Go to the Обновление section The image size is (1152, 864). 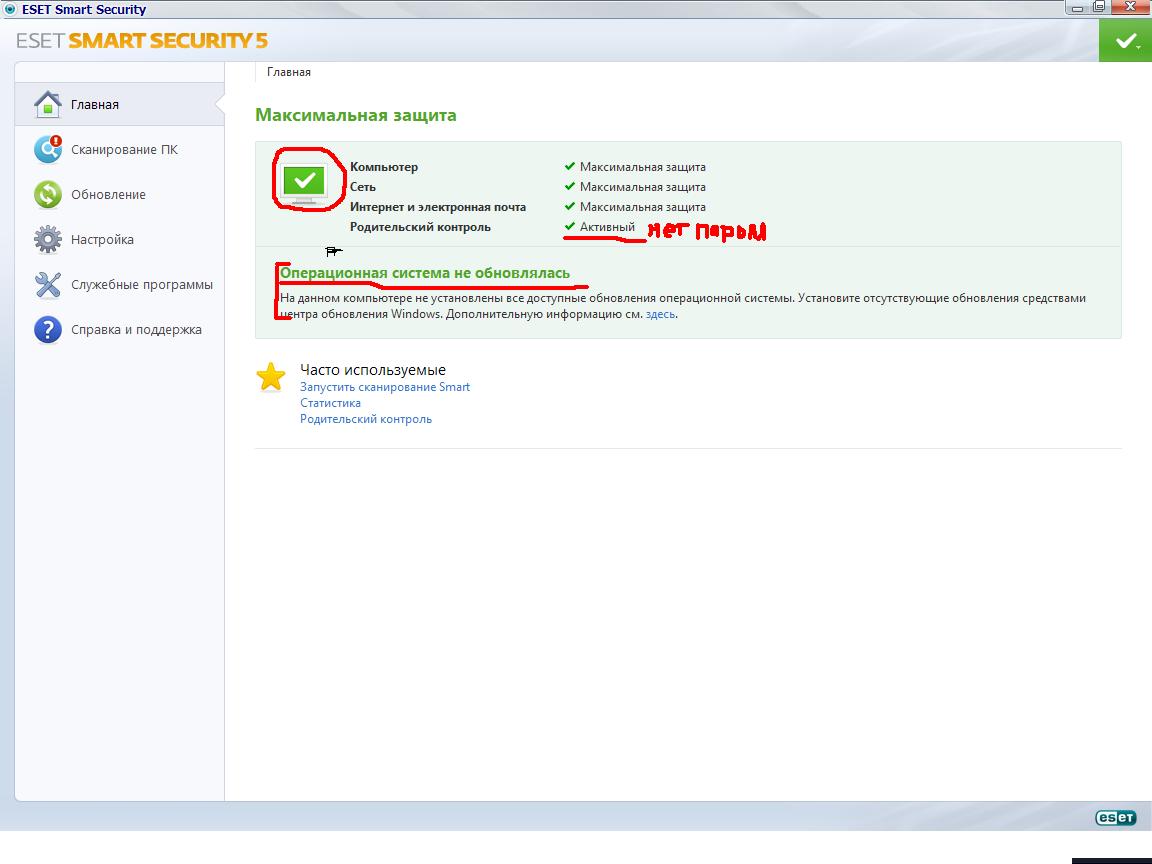coord(119,195)
